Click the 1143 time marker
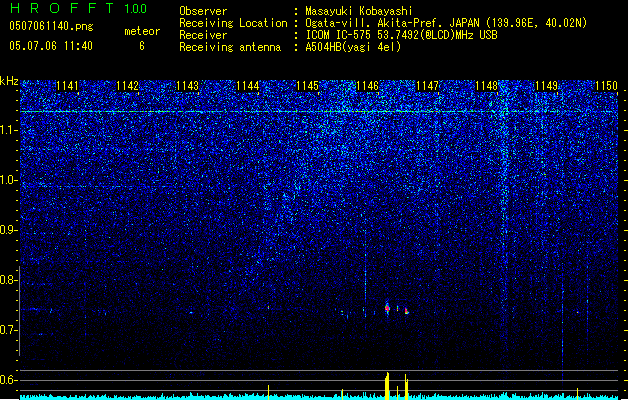Screen dimensions: 629x400 (x=187, y=86)
